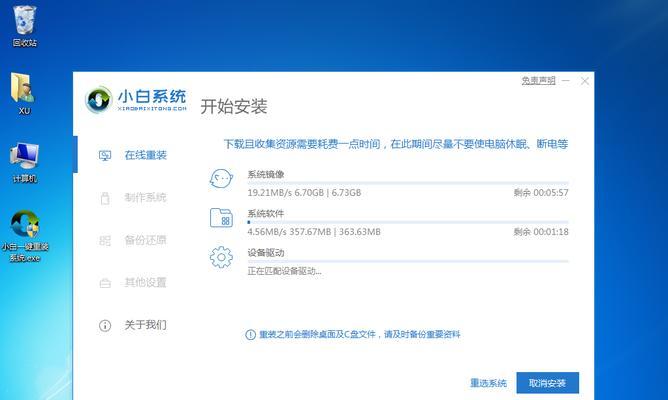Click the 系统软件 folder icon
Viewport: 668px width, 400px height.
pyautogui.click(x=221, y=218)
